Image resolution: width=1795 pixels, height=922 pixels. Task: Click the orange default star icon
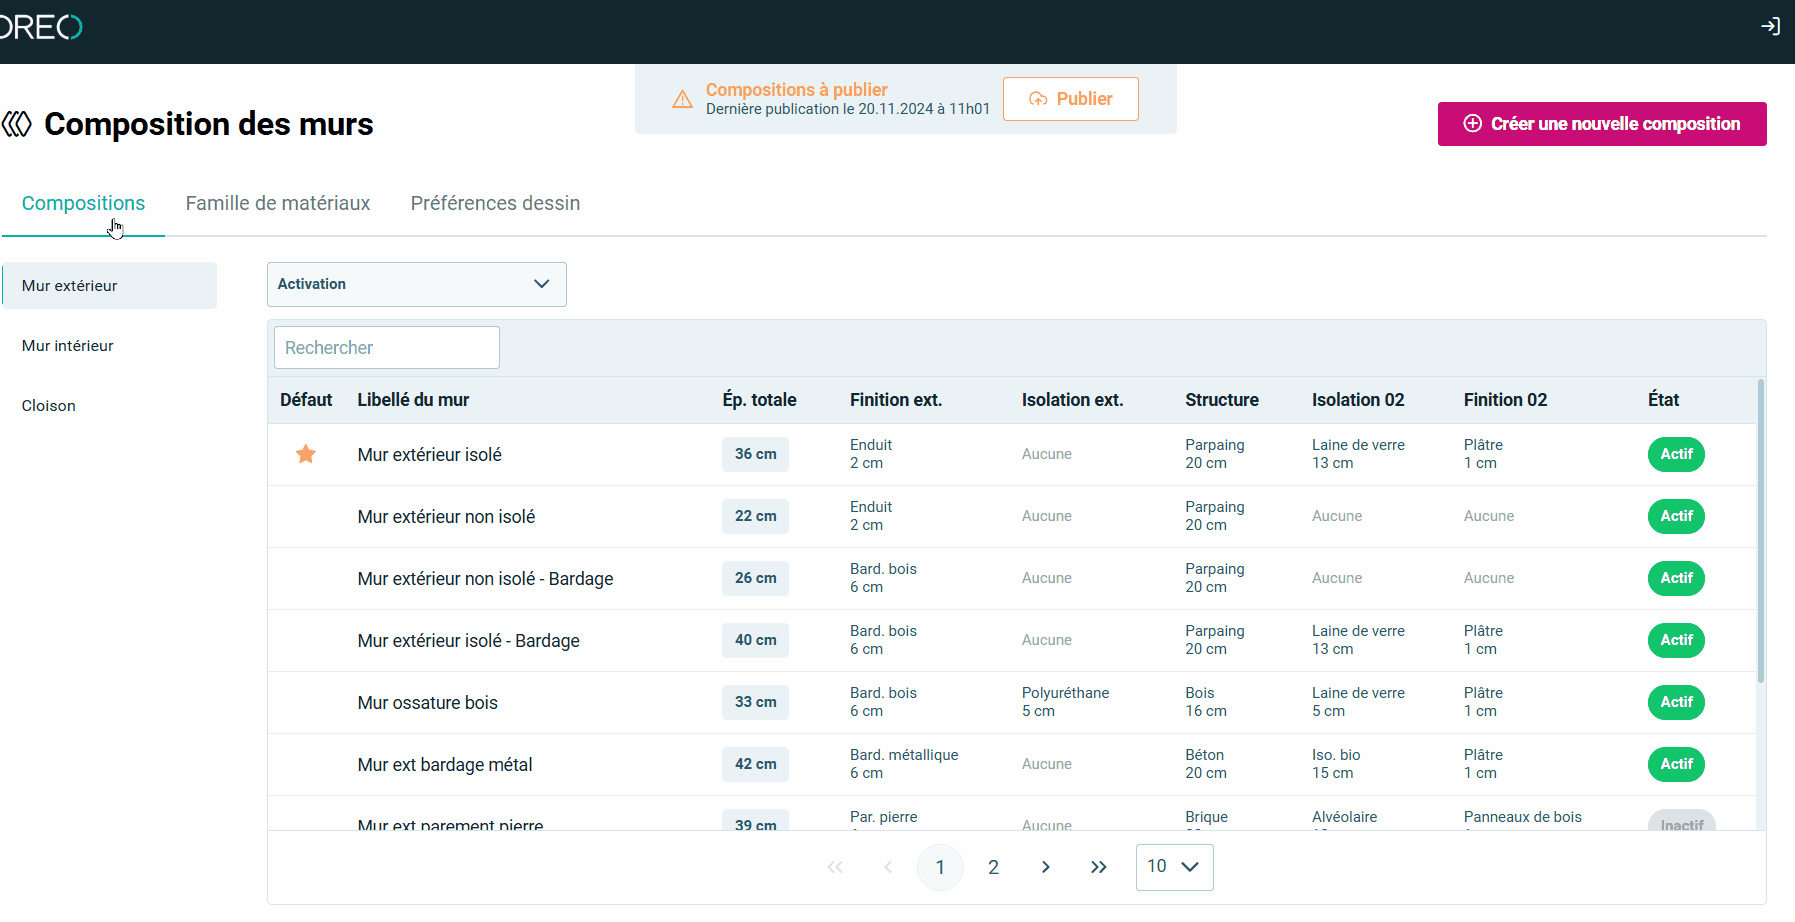tap(306, 455)
